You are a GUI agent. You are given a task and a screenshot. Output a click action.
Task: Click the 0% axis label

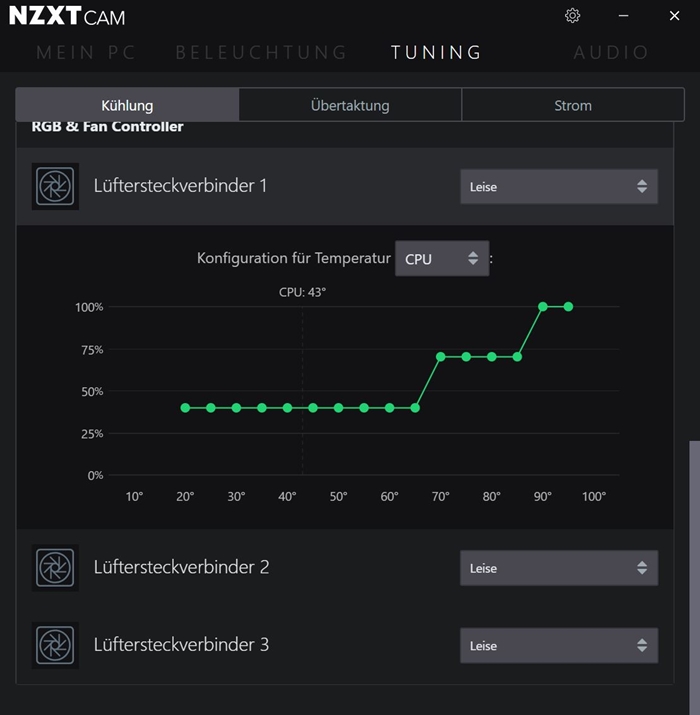[95, 476]
